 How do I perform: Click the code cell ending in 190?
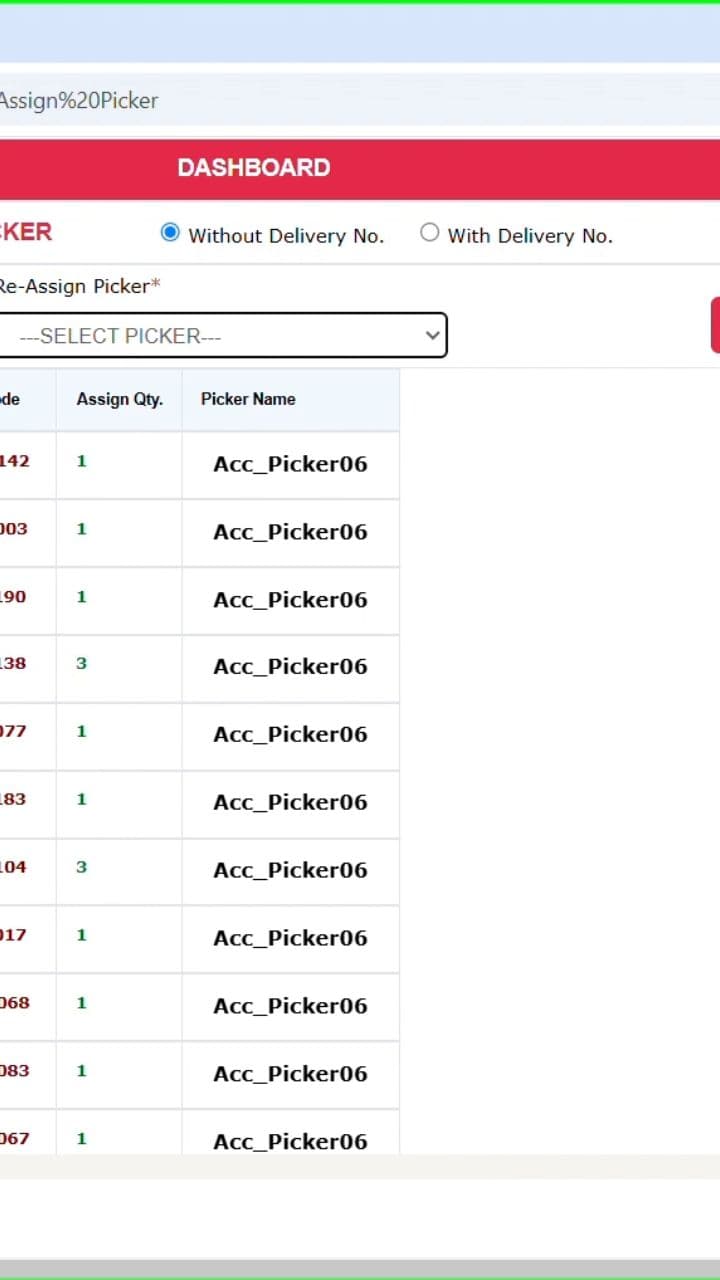[x=14, y=597]
